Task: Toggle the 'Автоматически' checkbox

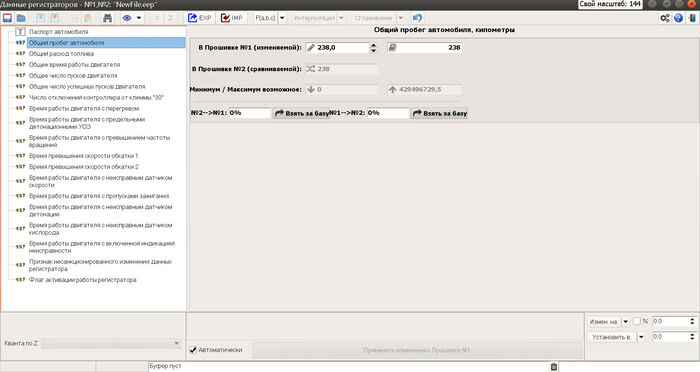Action: tap(193, 350)
